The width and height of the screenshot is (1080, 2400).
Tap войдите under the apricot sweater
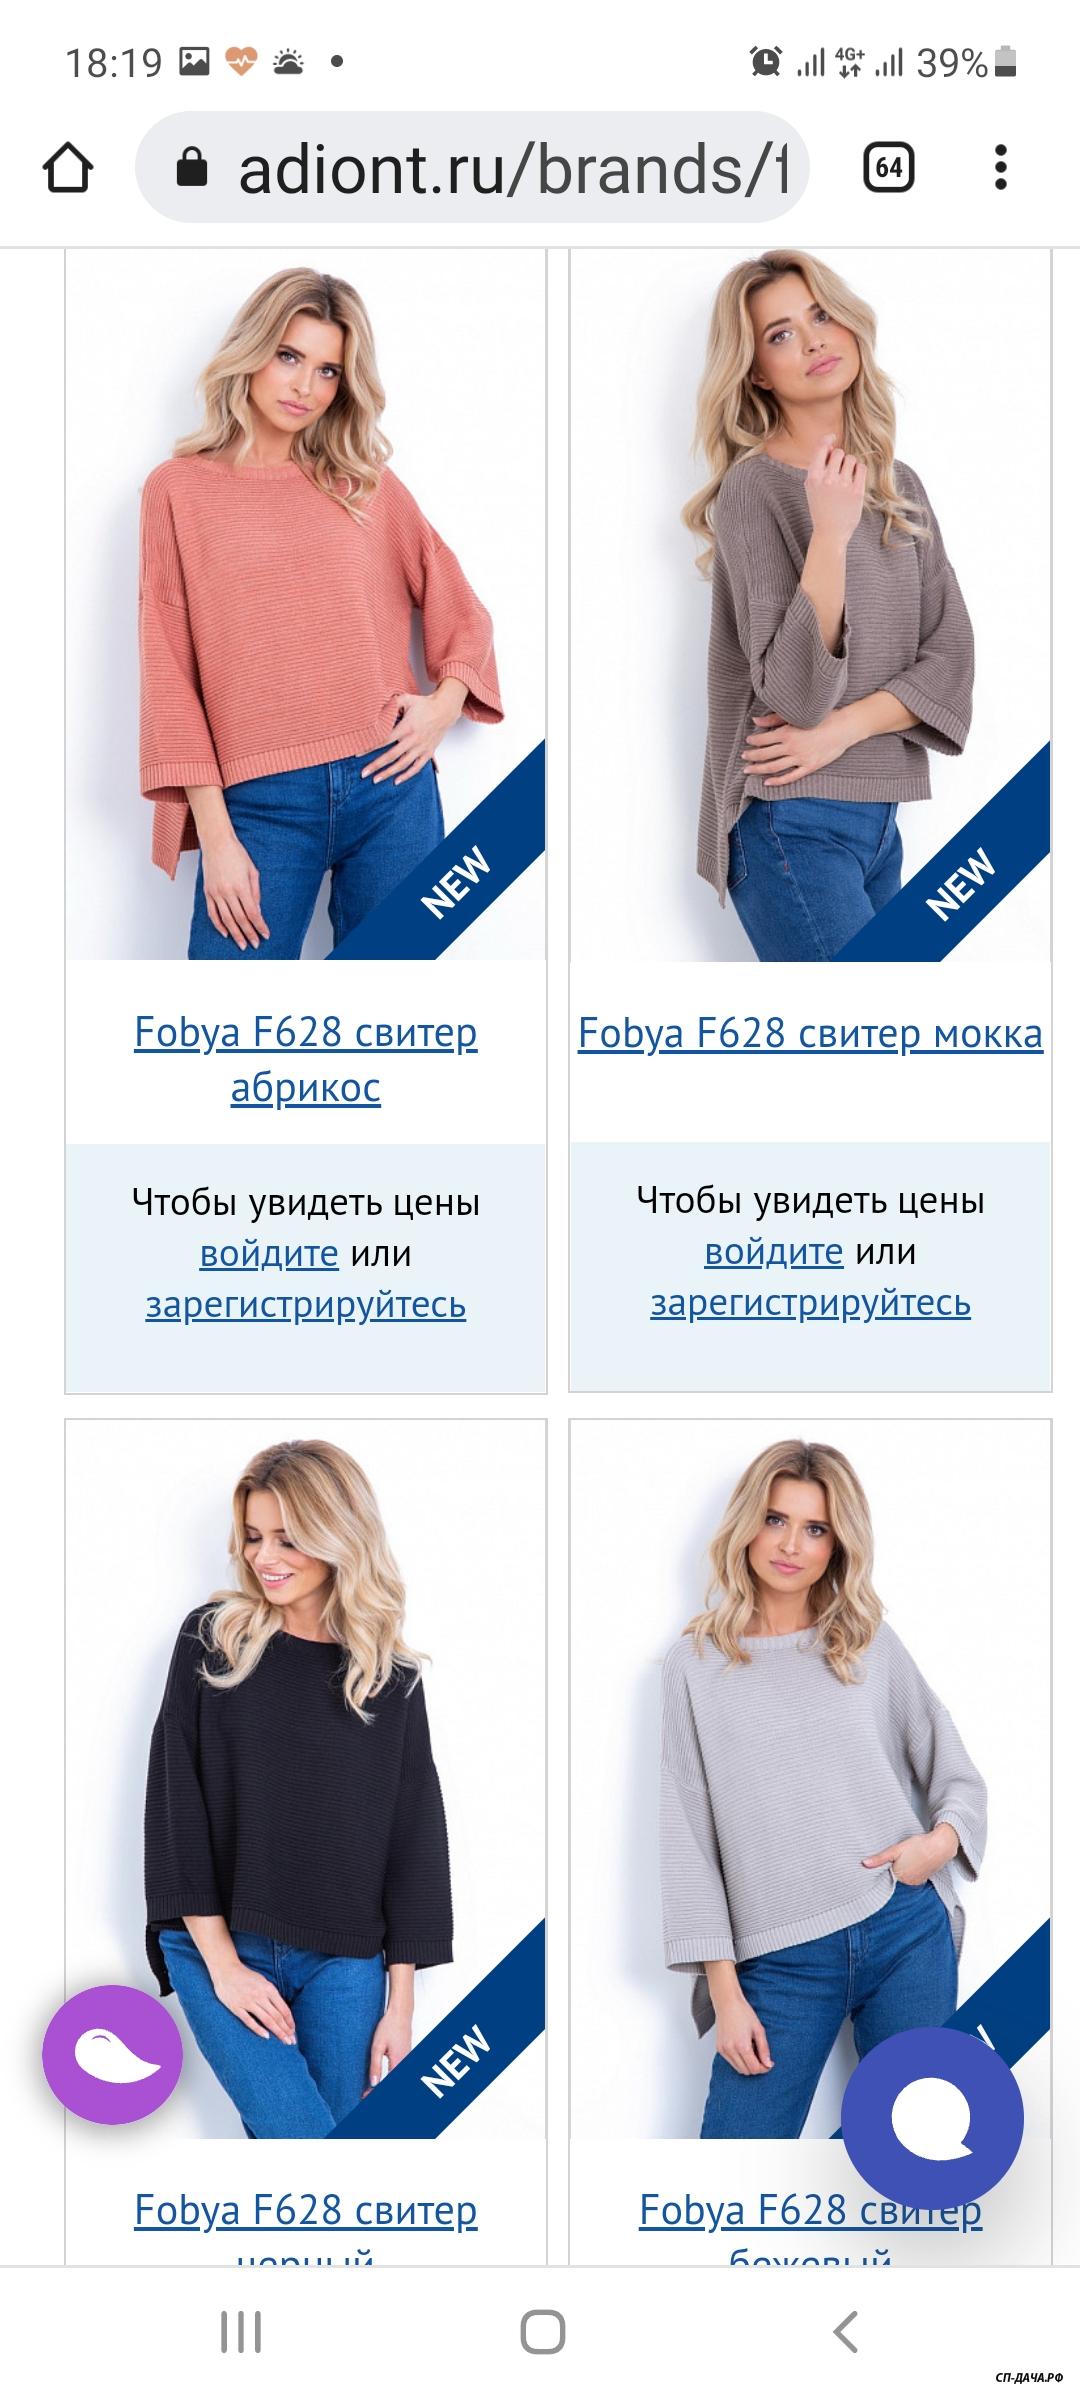(269, 1253)
